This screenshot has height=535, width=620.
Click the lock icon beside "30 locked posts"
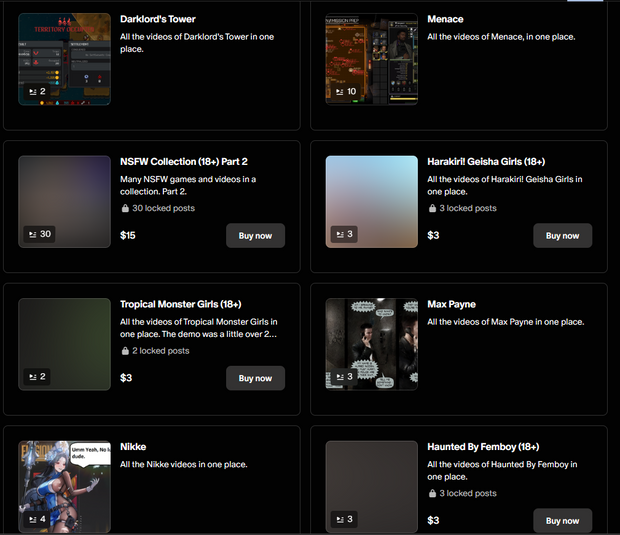click(x=125, y=209)
